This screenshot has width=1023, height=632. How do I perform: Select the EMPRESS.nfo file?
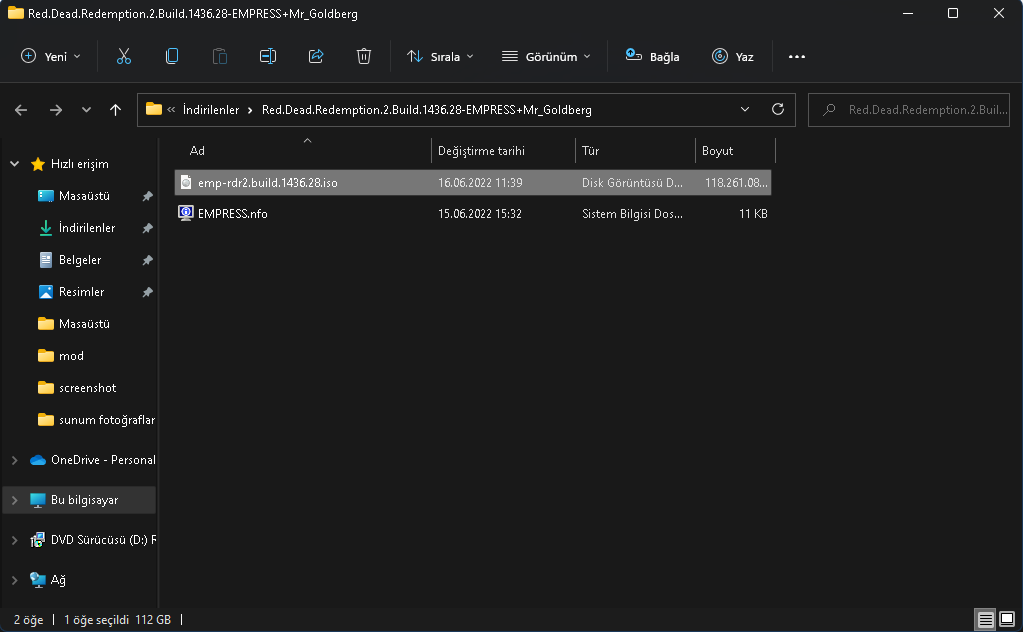(x=473, y=214)
